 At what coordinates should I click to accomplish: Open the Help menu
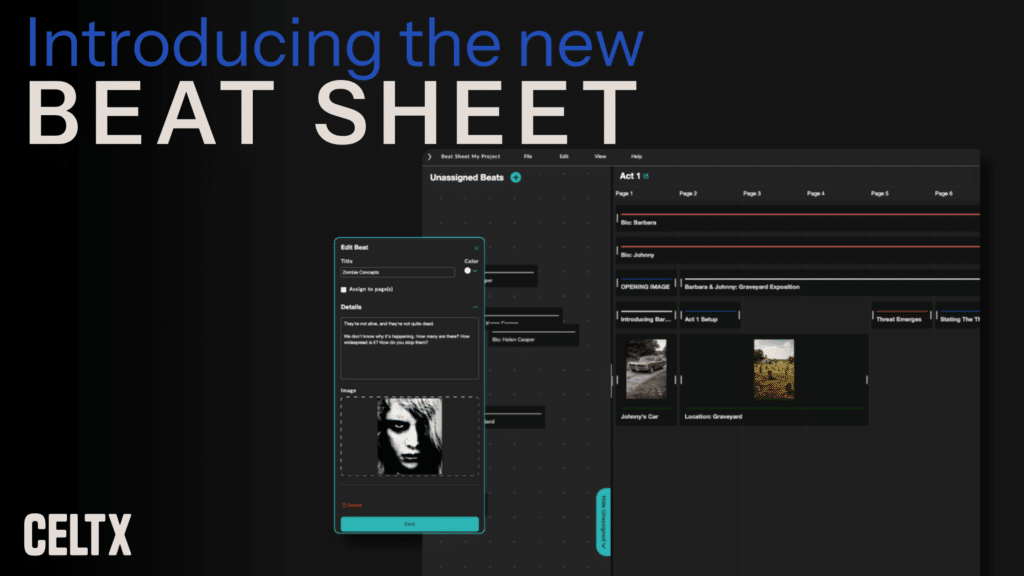pyautogui.click(x=635, y=156)
